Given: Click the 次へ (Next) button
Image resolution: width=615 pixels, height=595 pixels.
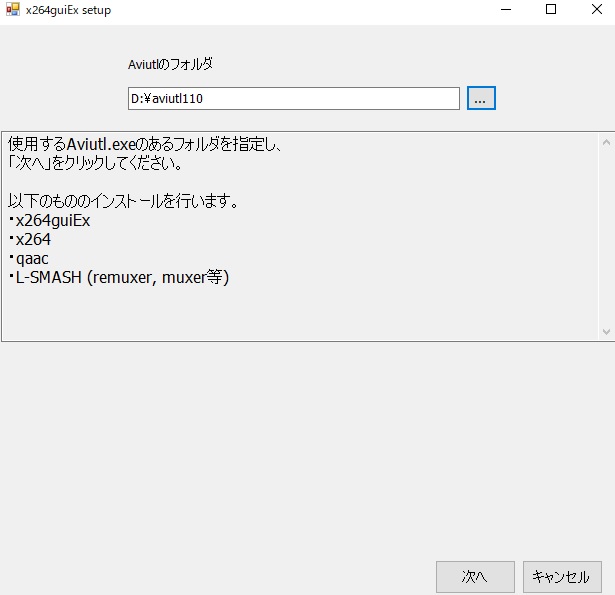Looking at the screenshot, I should 475,577.
